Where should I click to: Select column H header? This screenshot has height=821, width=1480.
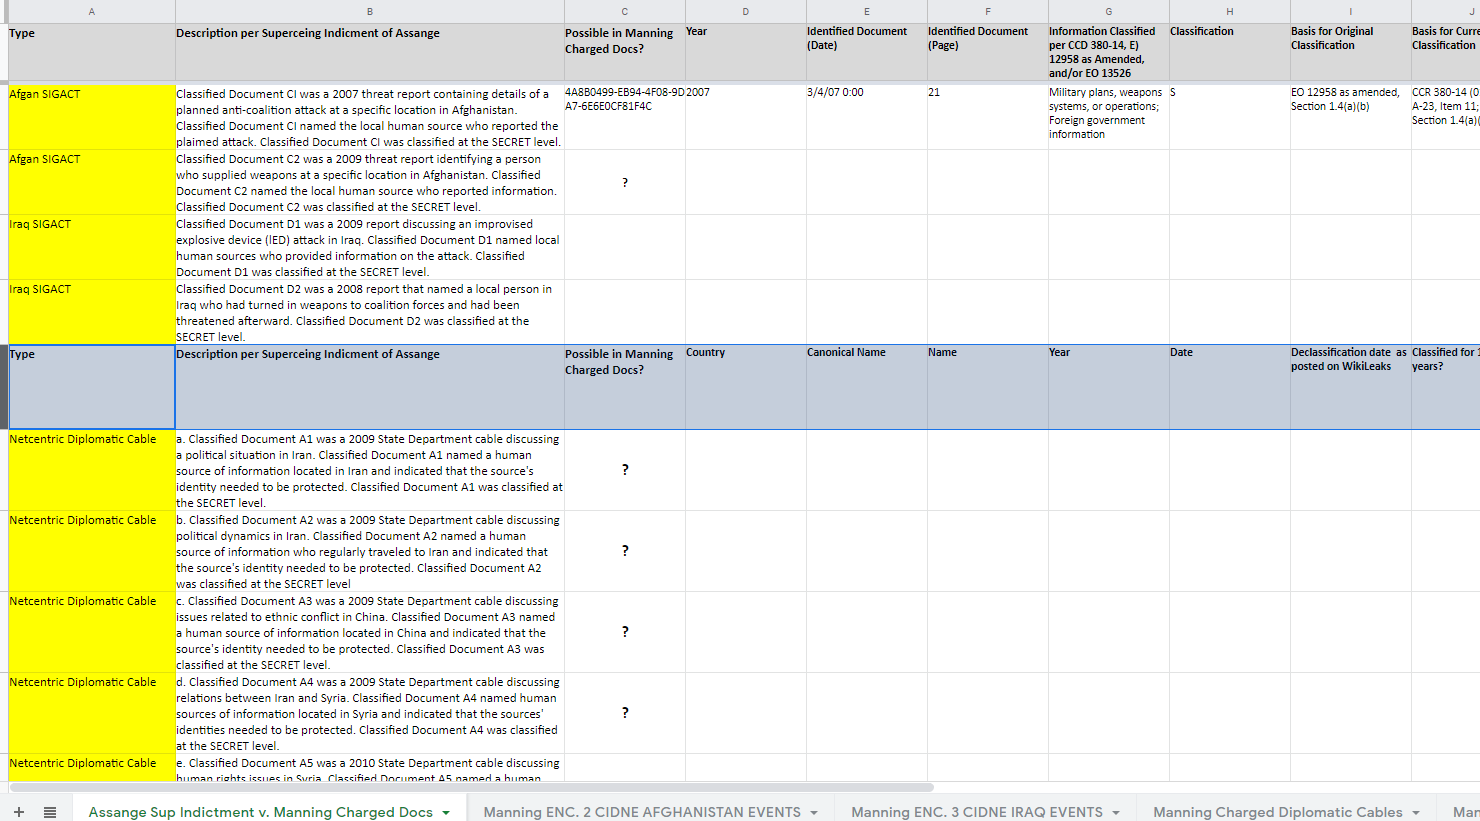(1230, 12)
